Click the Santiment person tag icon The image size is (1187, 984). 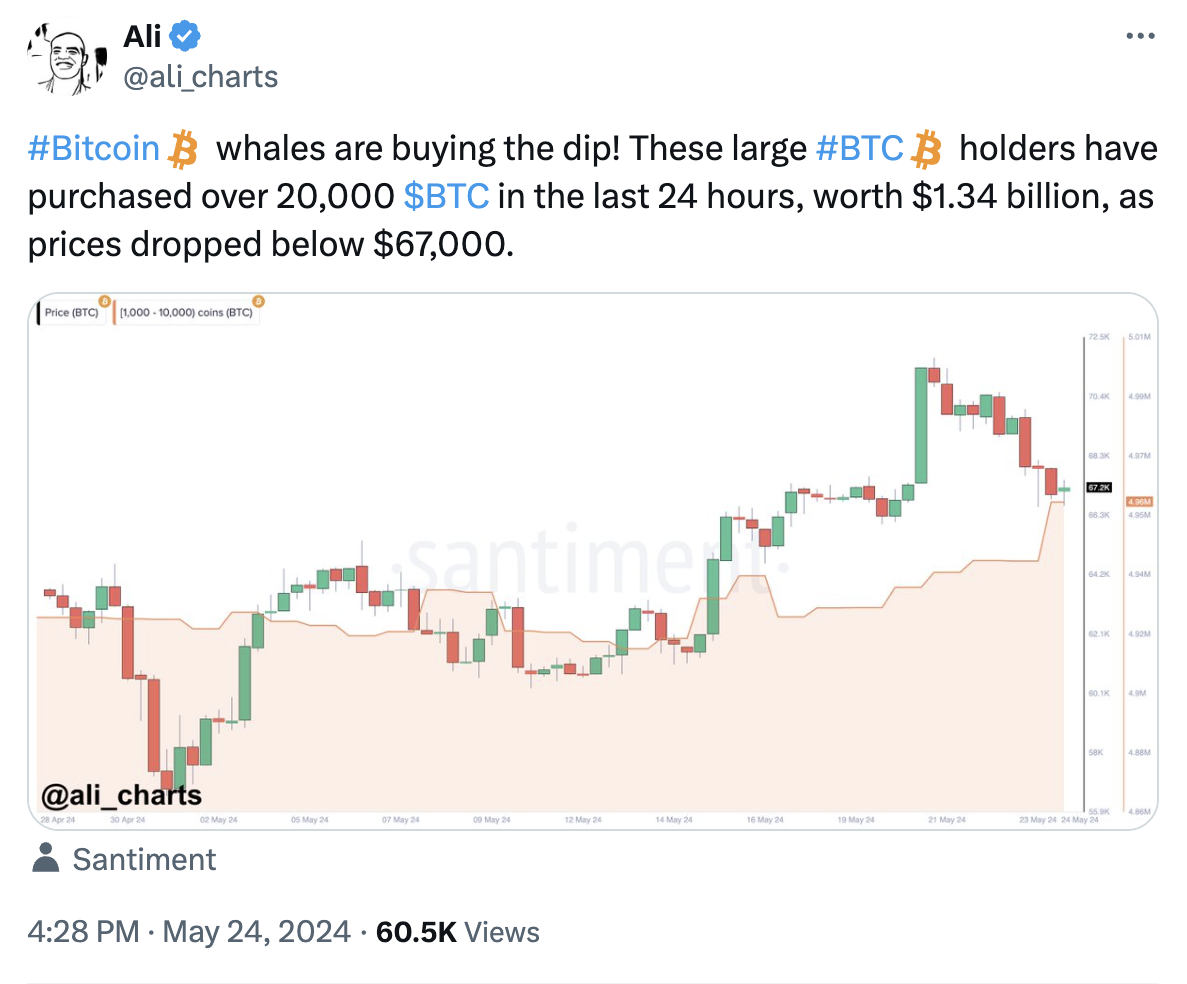point(45,858)
